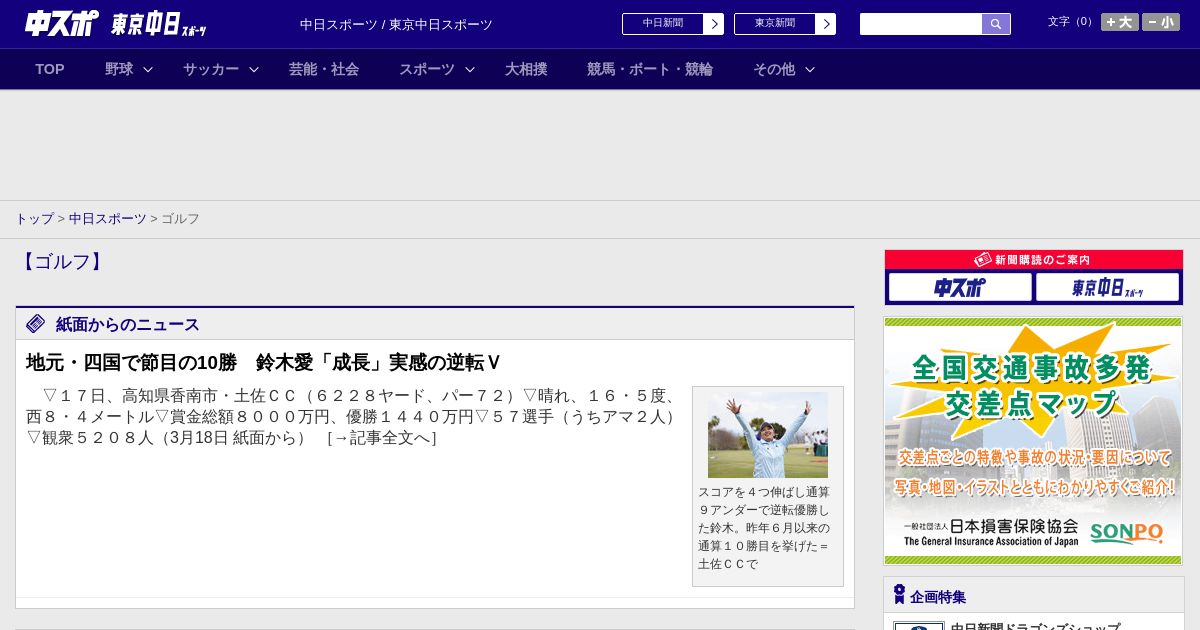Open the 大相撲 navigation item
Screen dimensions: 1200x630
(526, 69)
